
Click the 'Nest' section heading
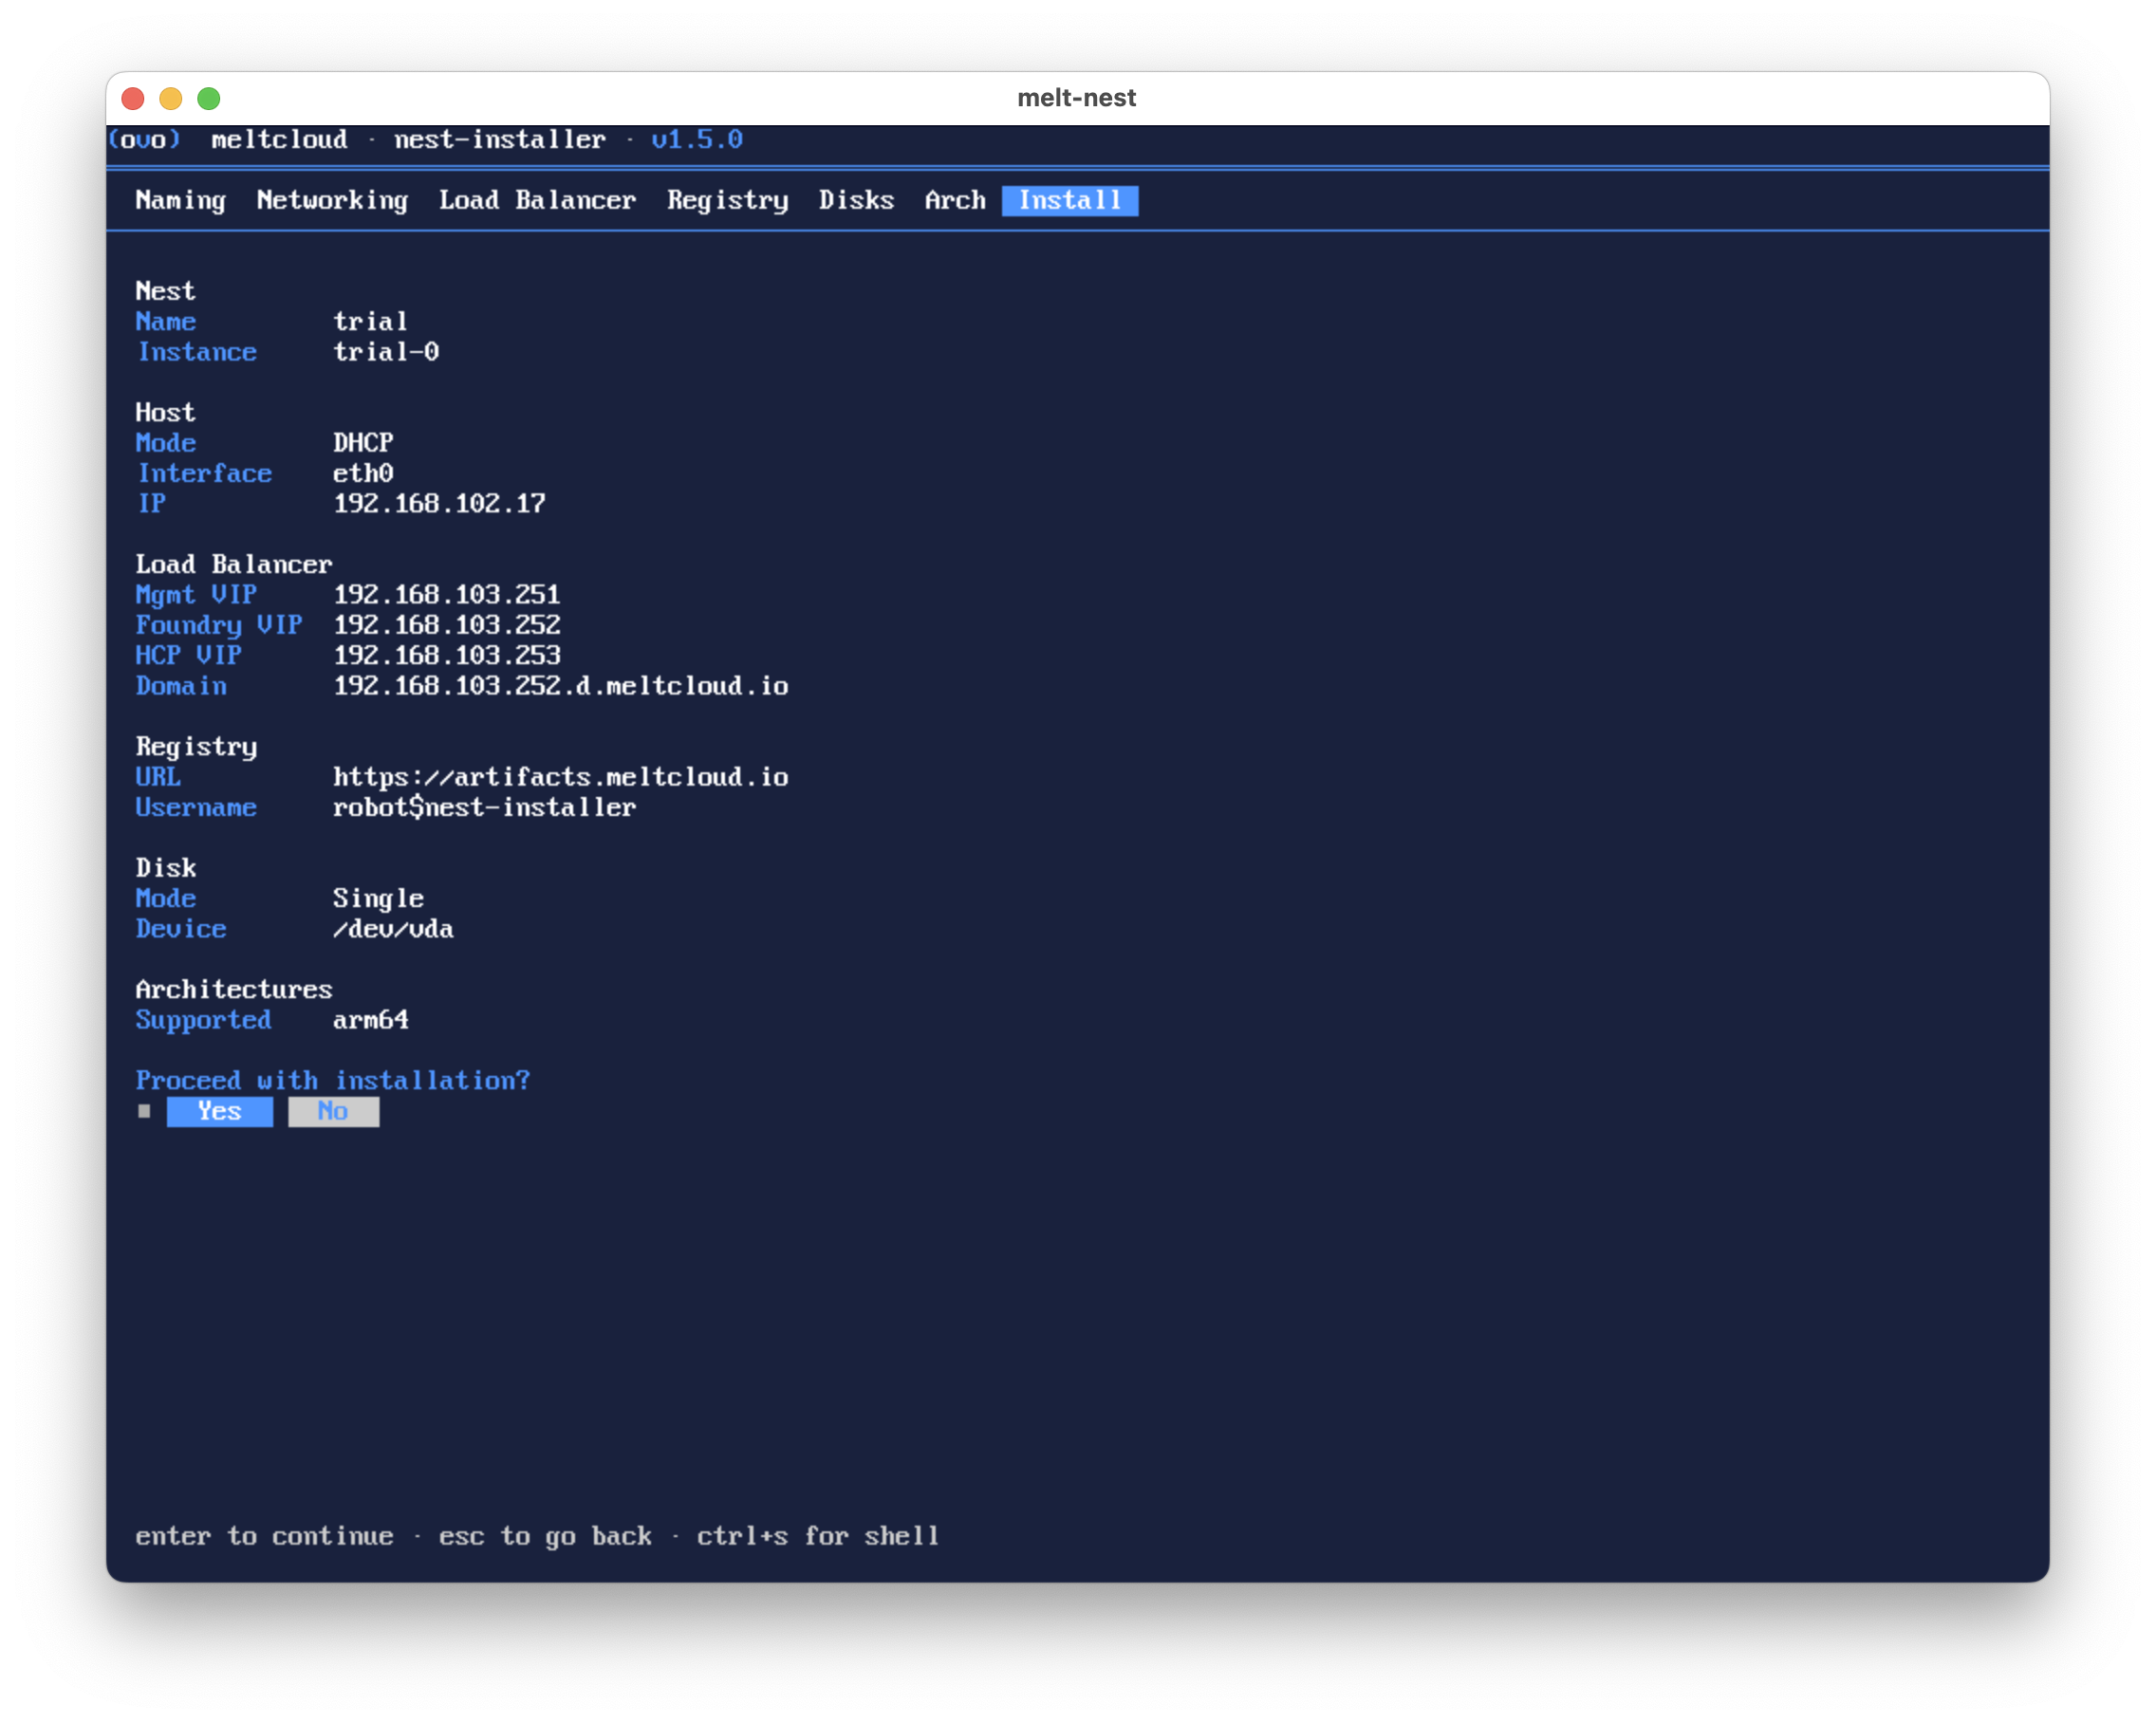click(x=165, y=291)
